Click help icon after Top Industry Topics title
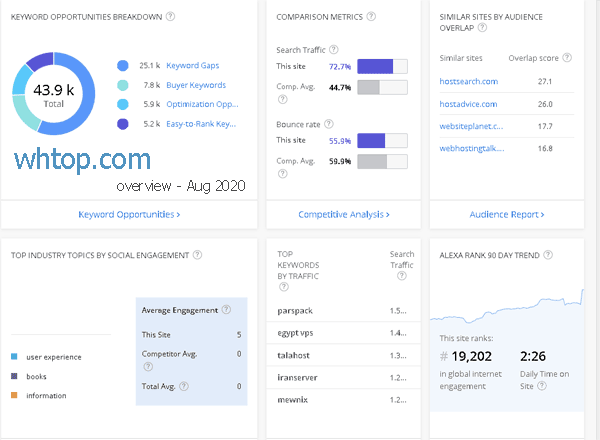The image size is (600, 440). [197, 255]
